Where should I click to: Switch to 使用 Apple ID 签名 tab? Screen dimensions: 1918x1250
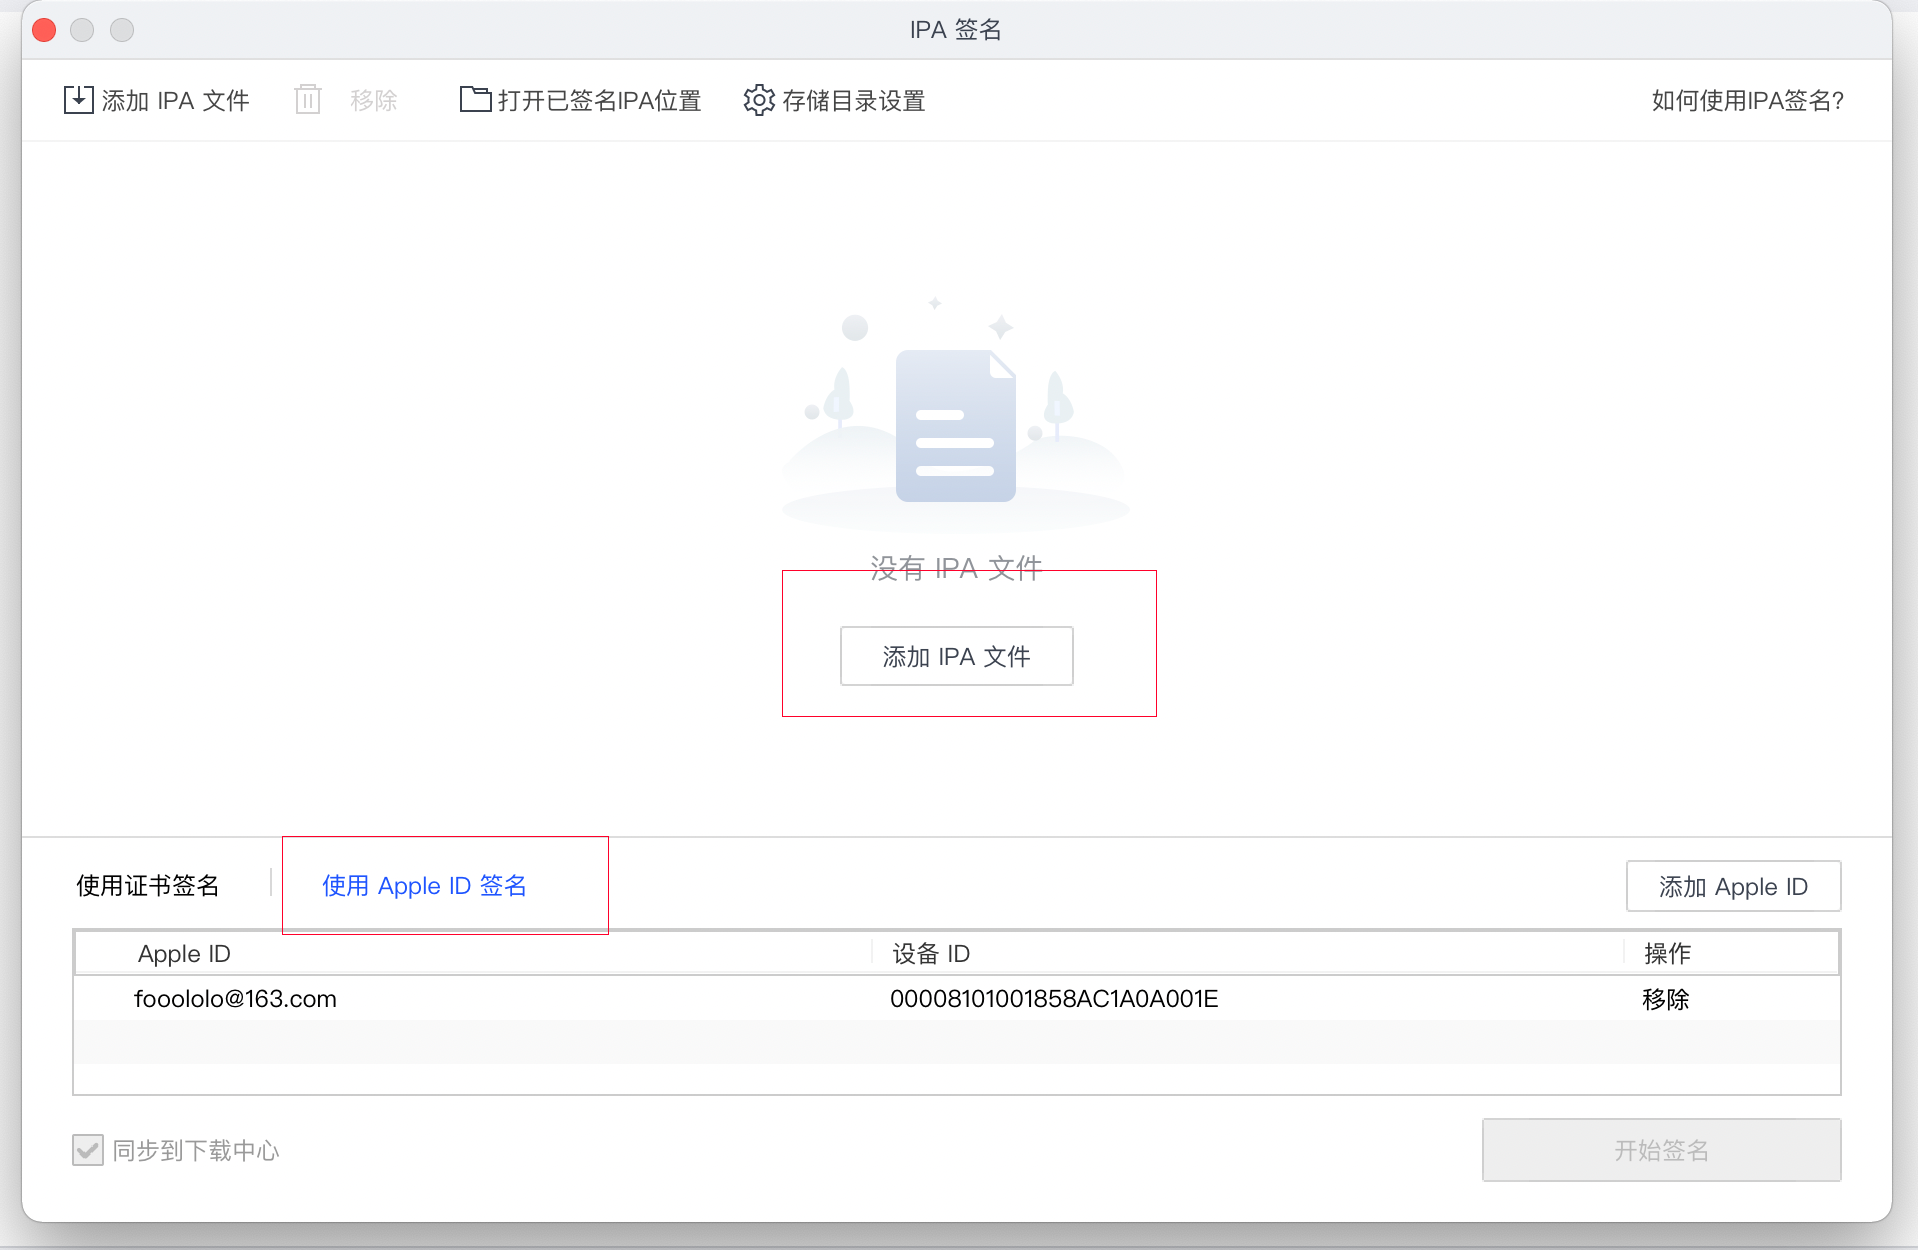(x=424, y=886)
